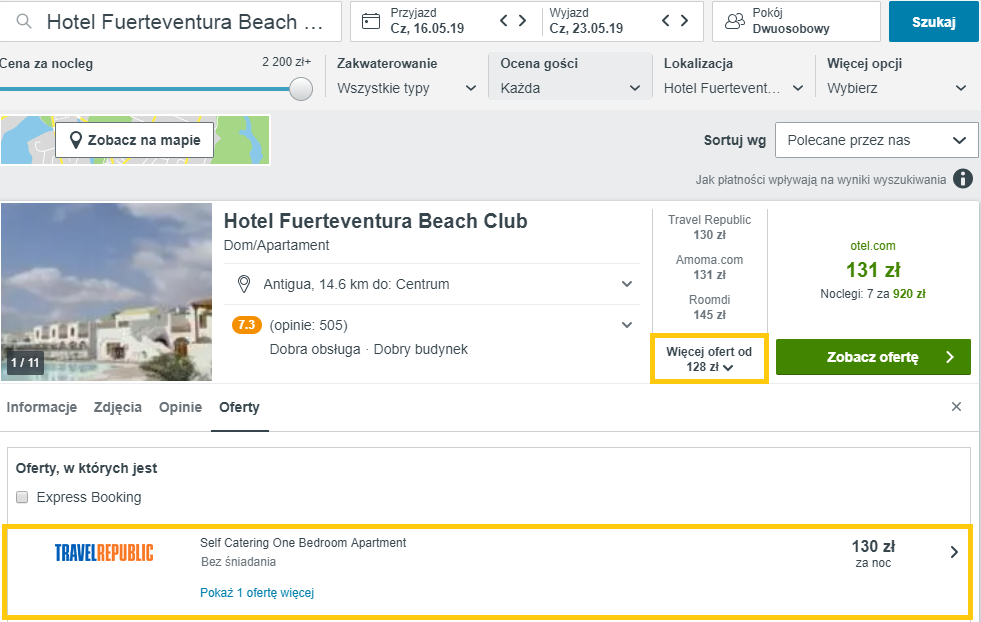The image size is (981, 622).
Task: Open Sortuj wg Polecane przez nas dropdown
Action: click(x=877, y=140)
